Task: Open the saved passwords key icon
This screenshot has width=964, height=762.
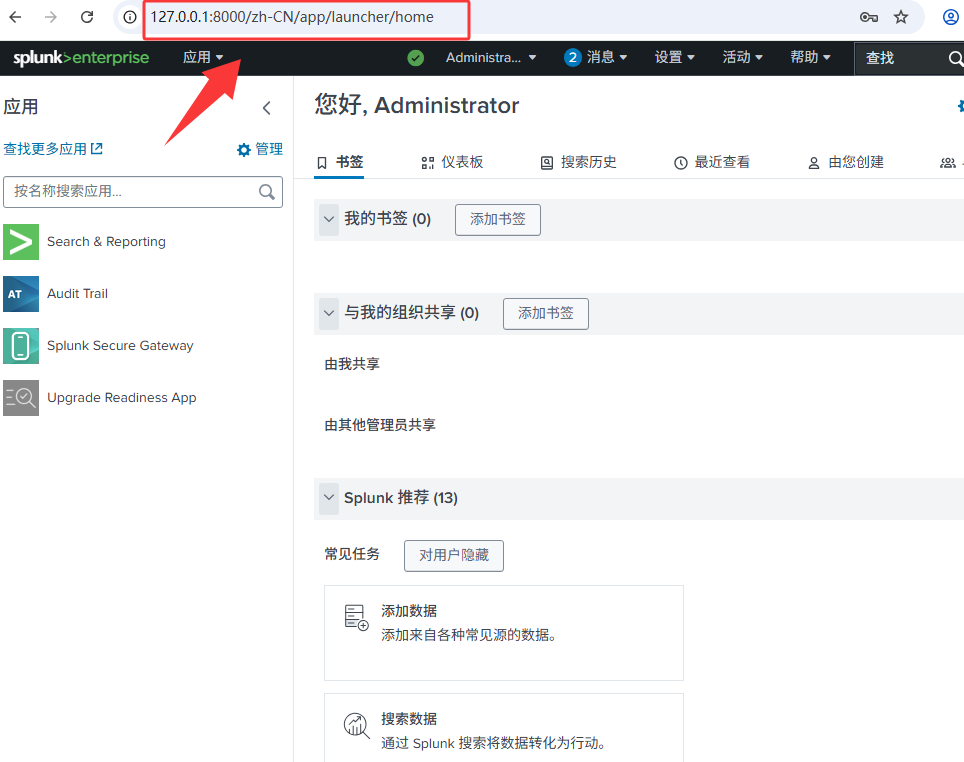Action: (x=868, y=17)
